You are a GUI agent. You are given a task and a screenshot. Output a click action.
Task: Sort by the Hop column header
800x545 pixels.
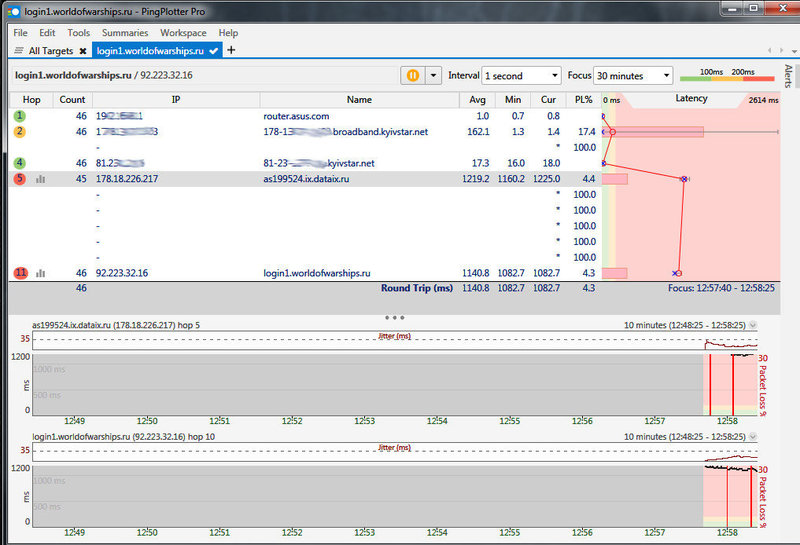pos(31,100)
